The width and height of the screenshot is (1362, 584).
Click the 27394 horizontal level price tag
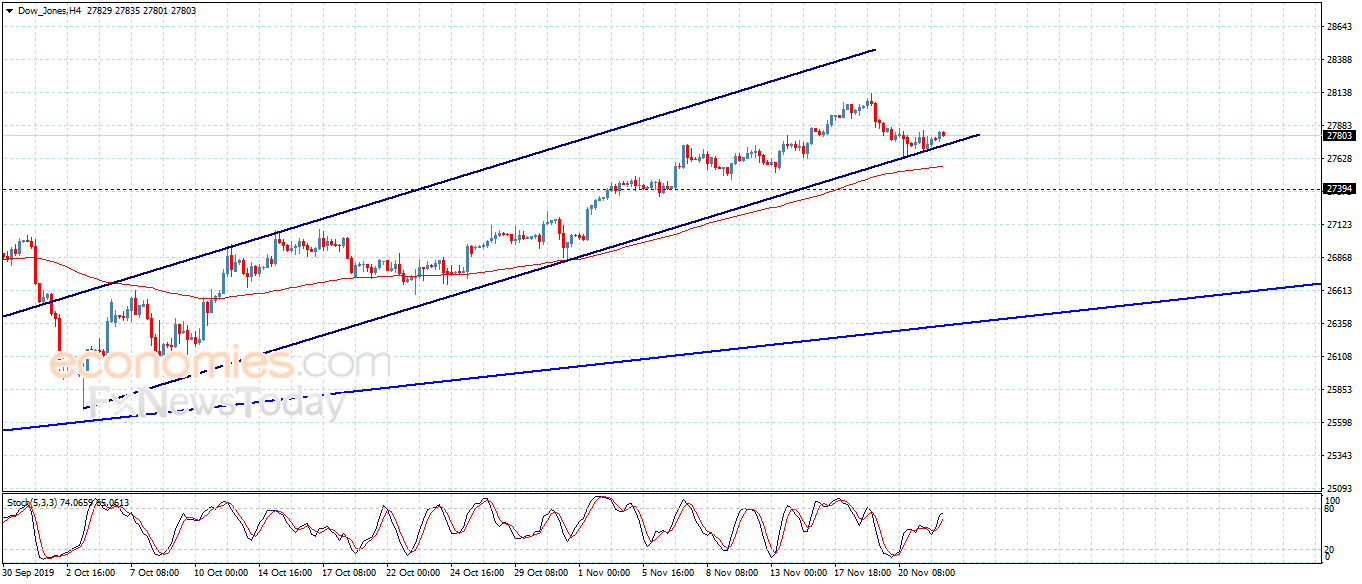pyautogui.click(x=1339, y=189)
